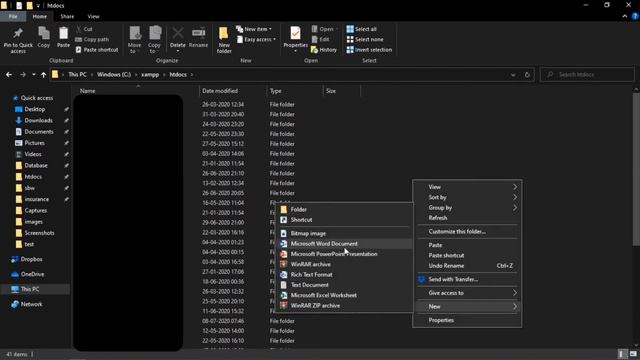Open Screenshots folder in navigation pane
This screenshot has width=640, height=360.
tap(39, 233)
